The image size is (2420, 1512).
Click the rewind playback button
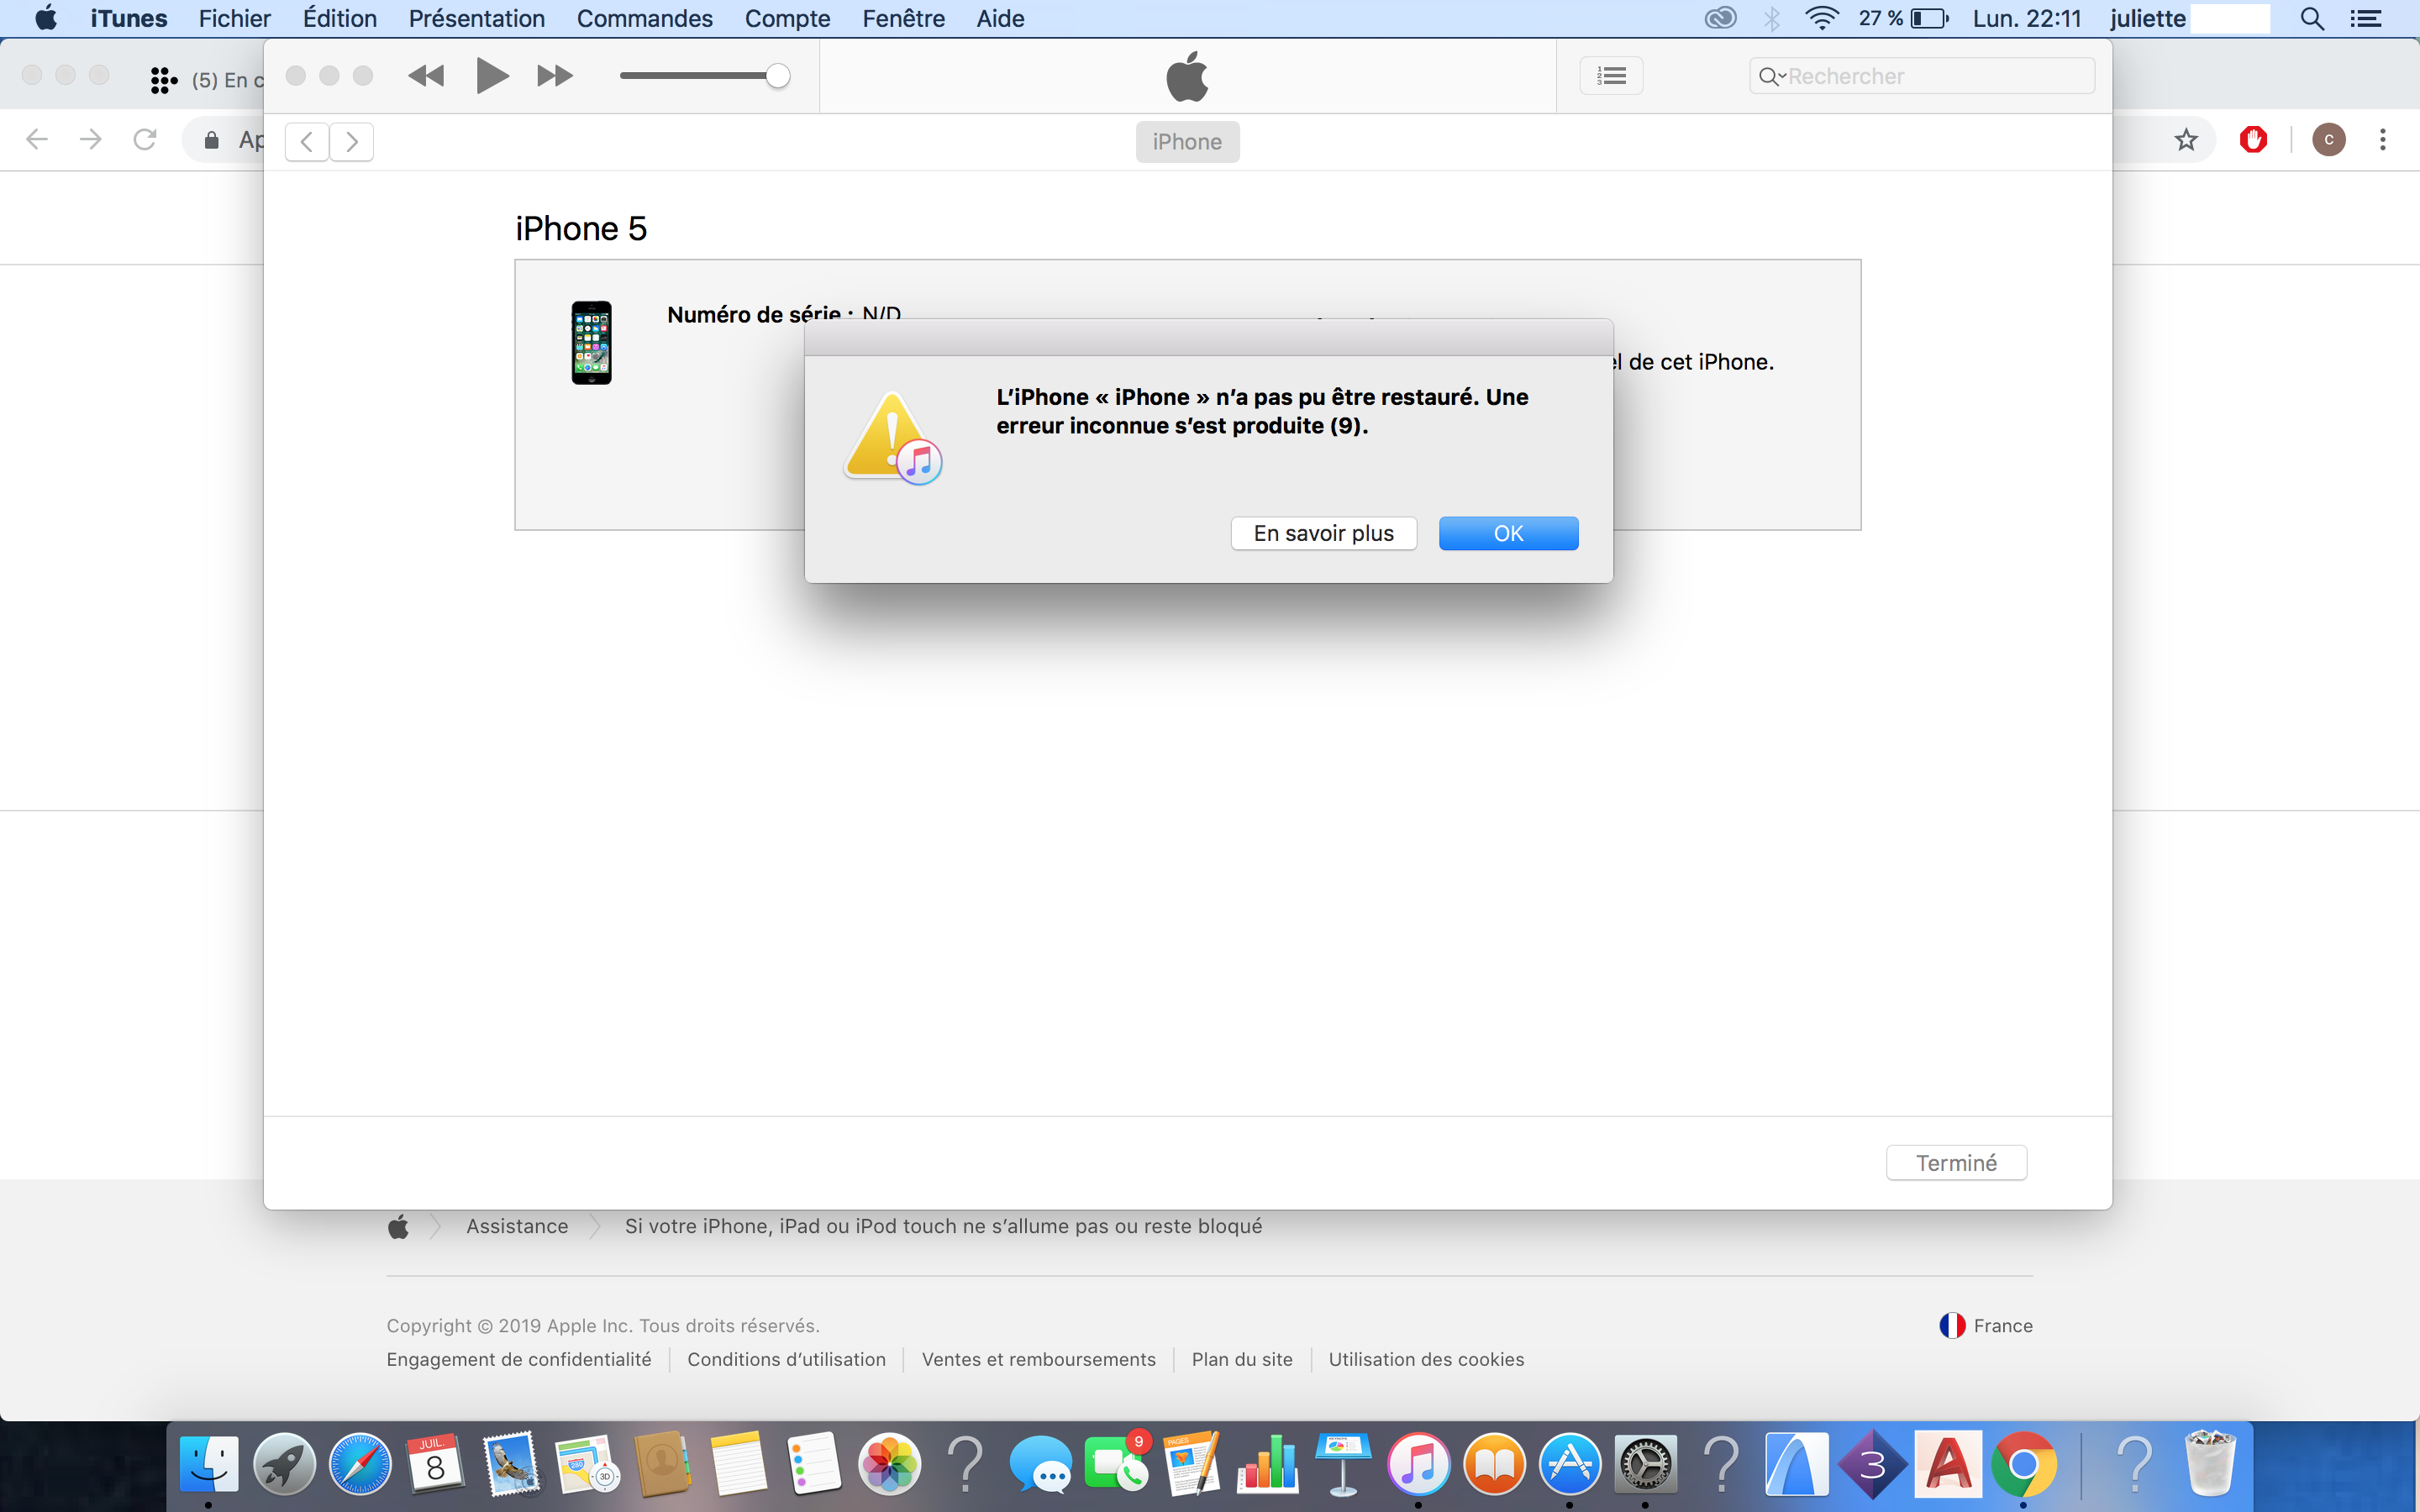(x=426, y=76)
